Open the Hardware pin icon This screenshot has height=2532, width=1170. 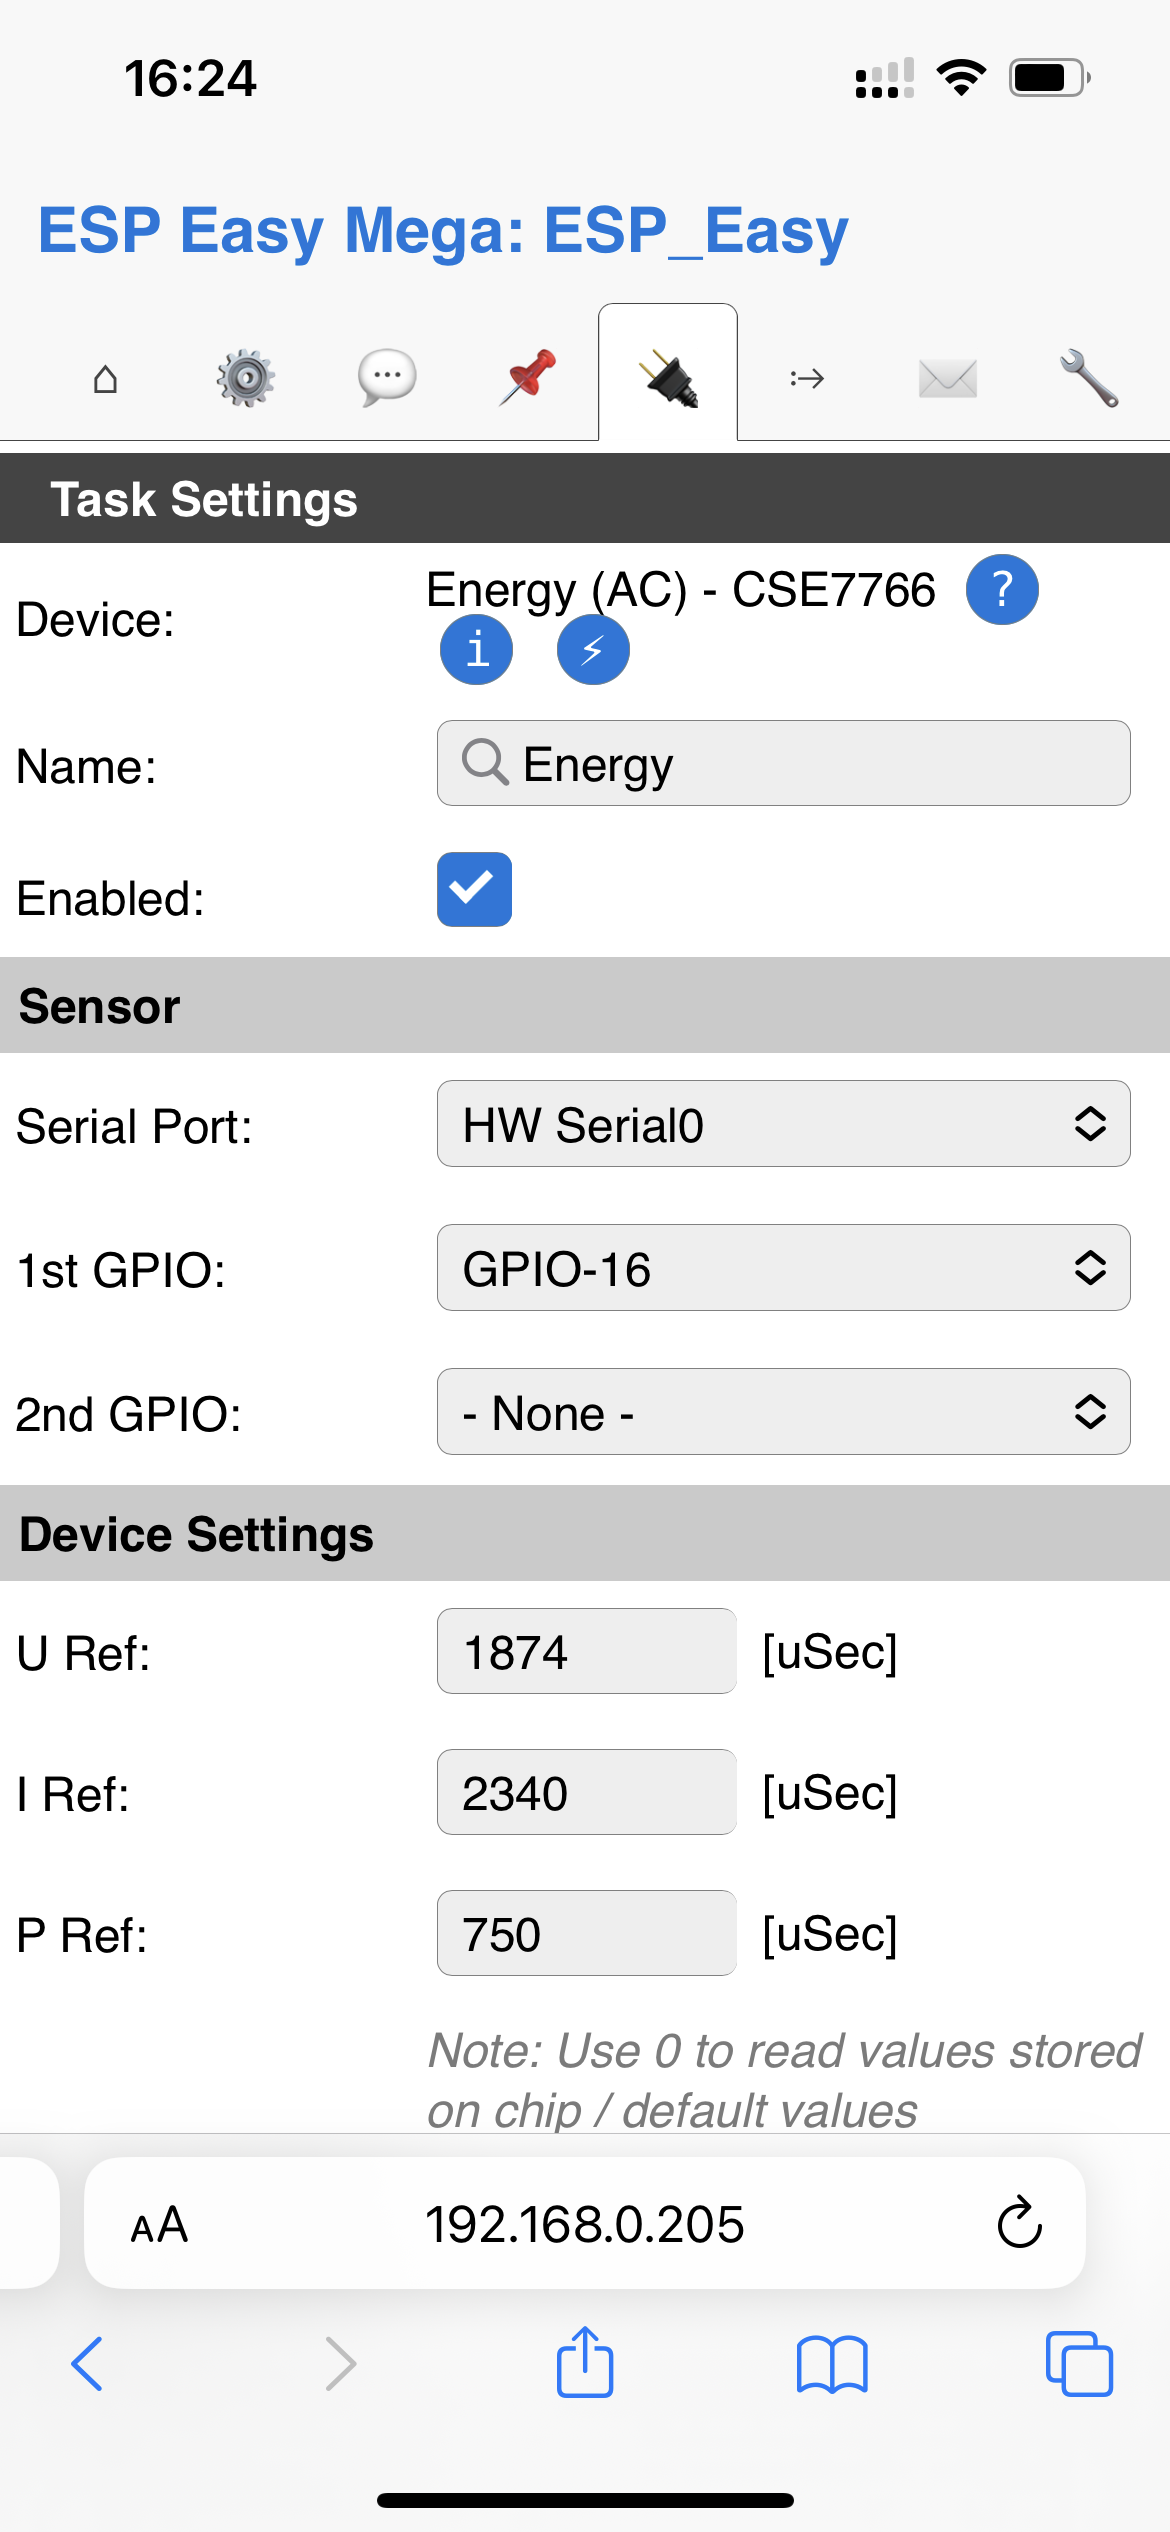tap(527, 378)
